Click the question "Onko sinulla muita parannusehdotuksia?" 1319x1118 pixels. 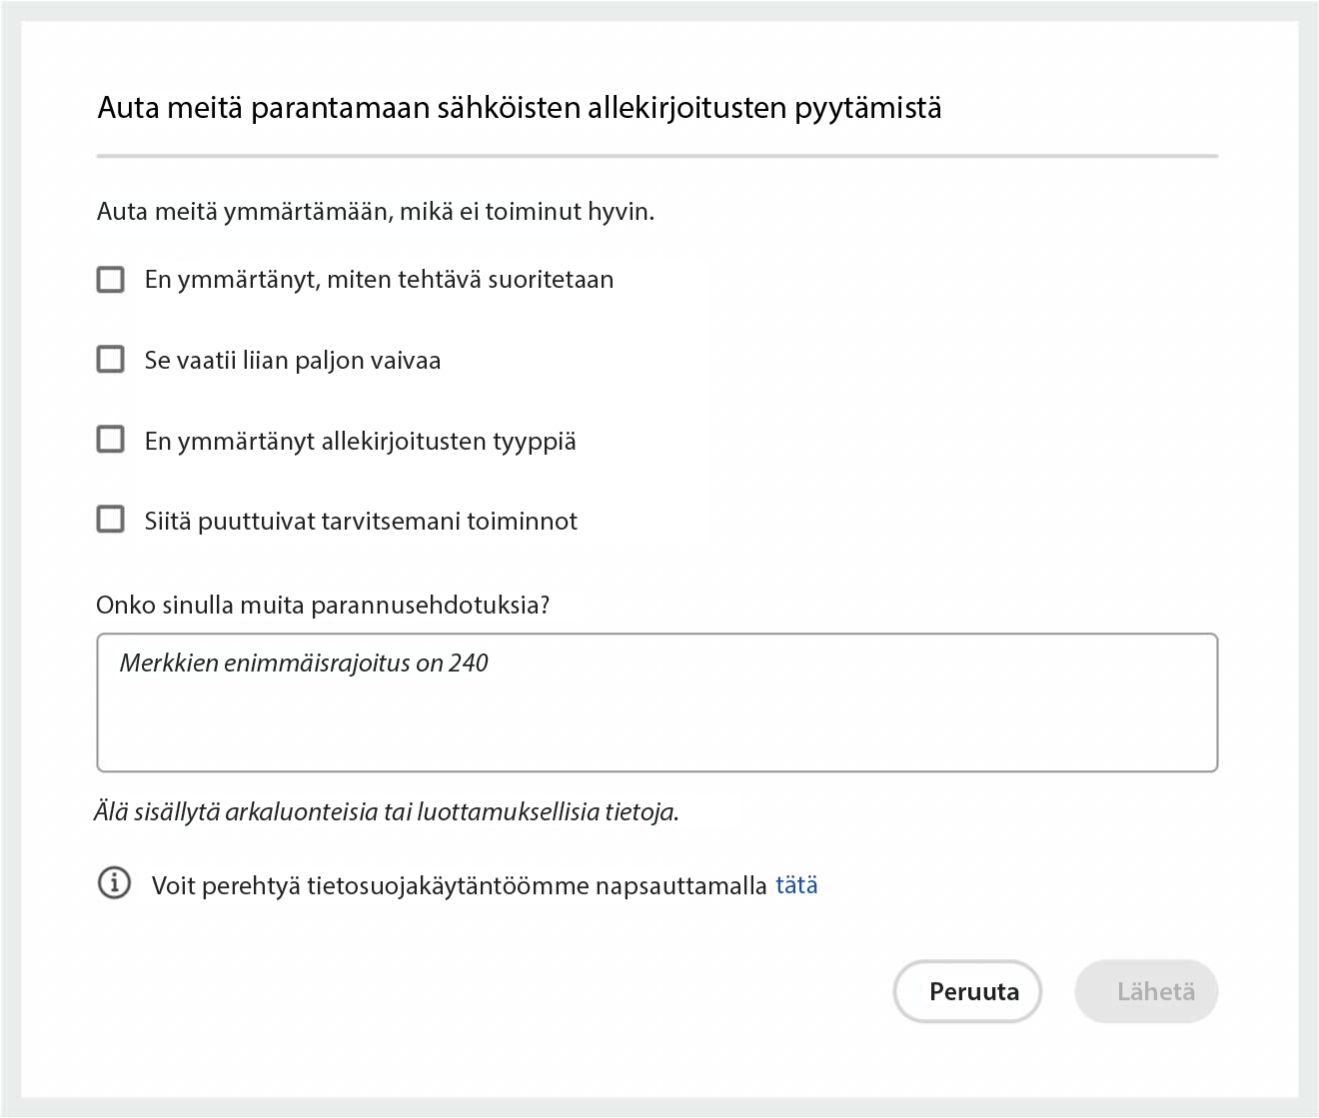pyautogui.click(x=324, y=604)
